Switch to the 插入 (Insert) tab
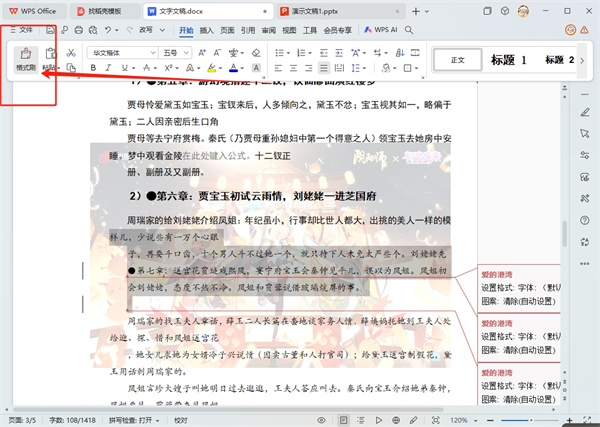 (x=206, y=30)
